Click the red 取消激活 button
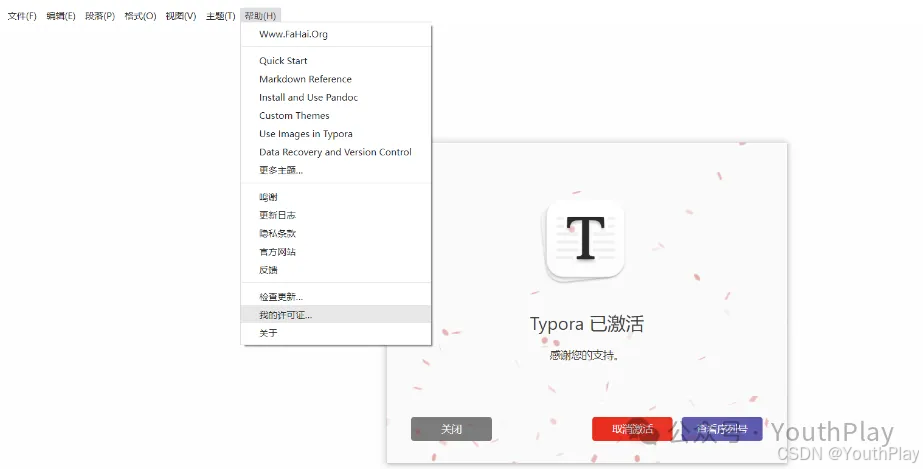 pyautogui.click(x=632, y=429)
